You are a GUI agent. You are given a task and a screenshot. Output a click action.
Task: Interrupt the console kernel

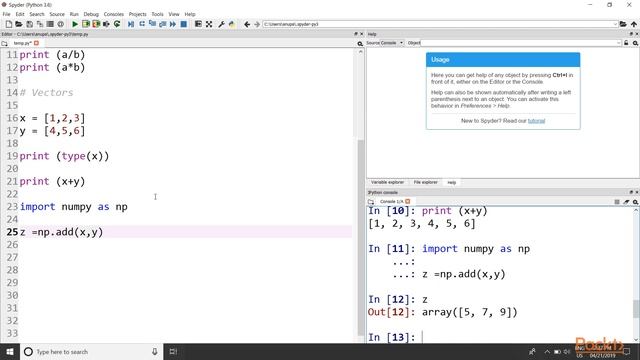(x=617, y=202)
